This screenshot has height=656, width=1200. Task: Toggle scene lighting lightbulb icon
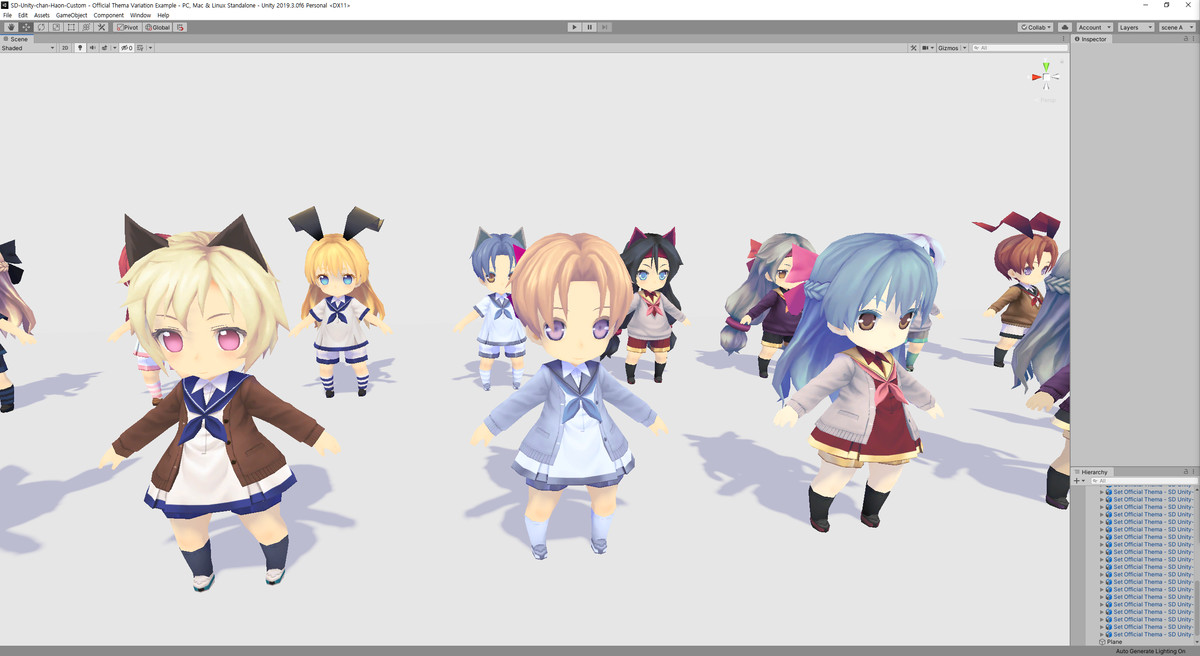pos(80,48)
